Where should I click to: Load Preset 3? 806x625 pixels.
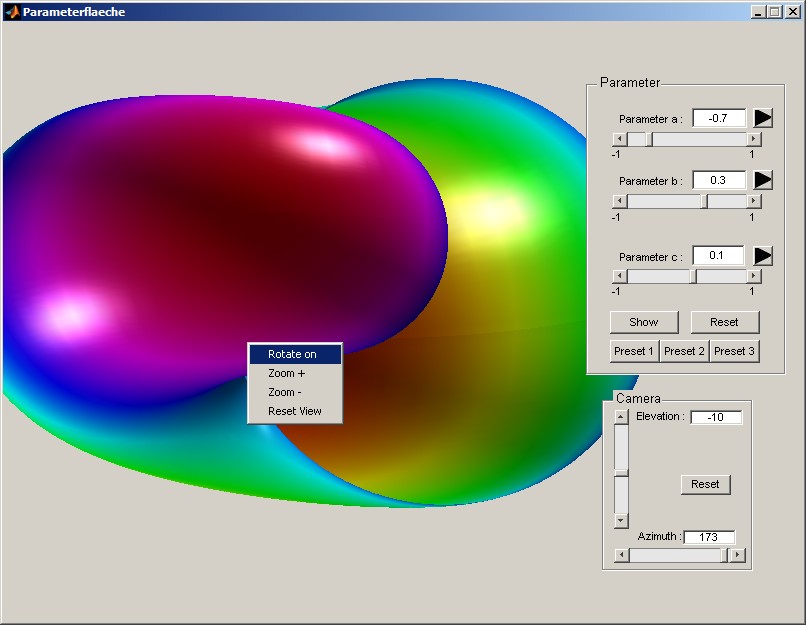[734, 351]
